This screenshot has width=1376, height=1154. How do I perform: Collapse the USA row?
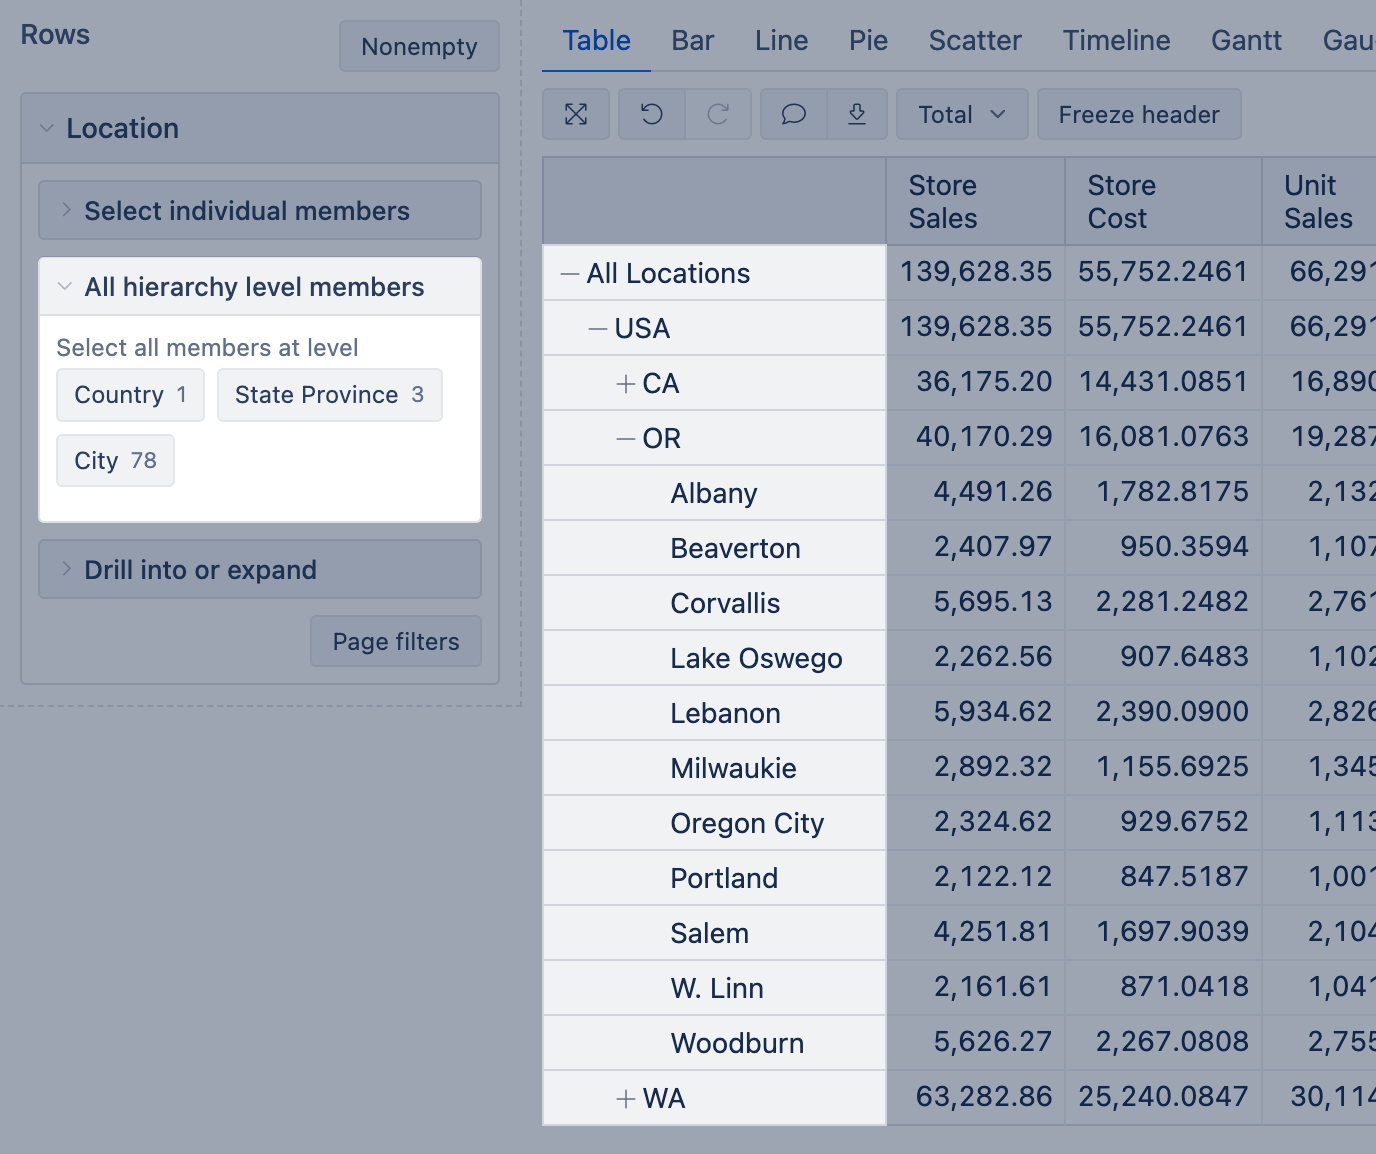pyautogui.click(x=598, y=329)
